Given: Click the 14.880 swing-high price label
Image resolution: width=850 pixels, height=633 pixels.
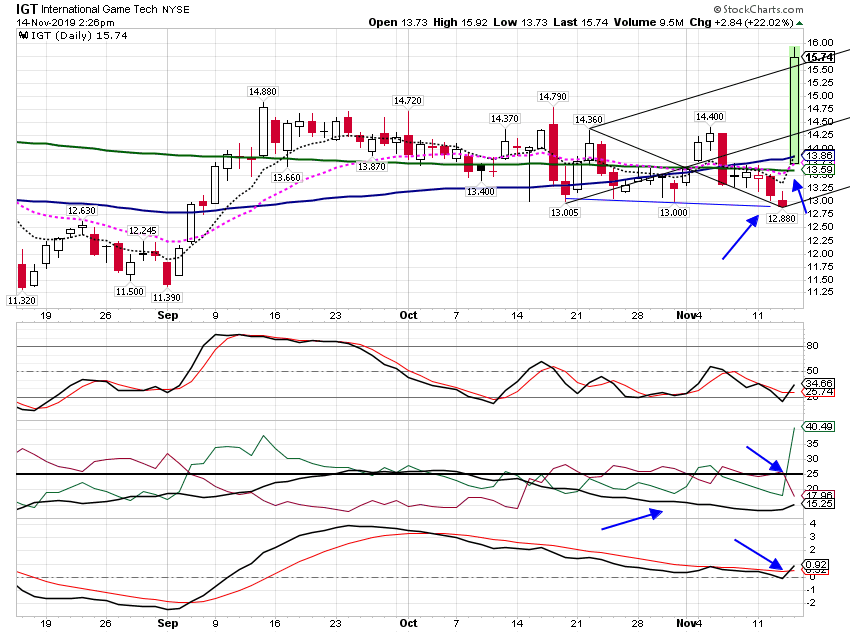Looking at the screenshot, I should [262, 92].
